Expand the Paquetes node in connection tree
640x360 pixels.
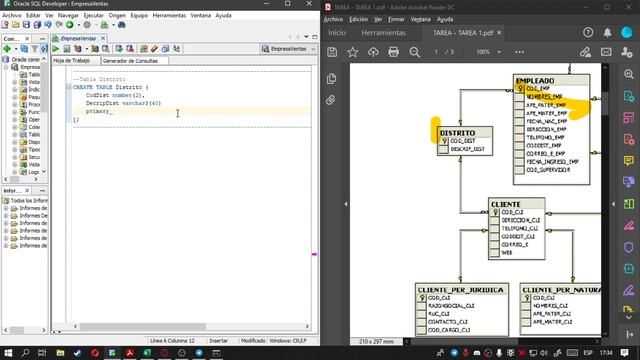15,97
